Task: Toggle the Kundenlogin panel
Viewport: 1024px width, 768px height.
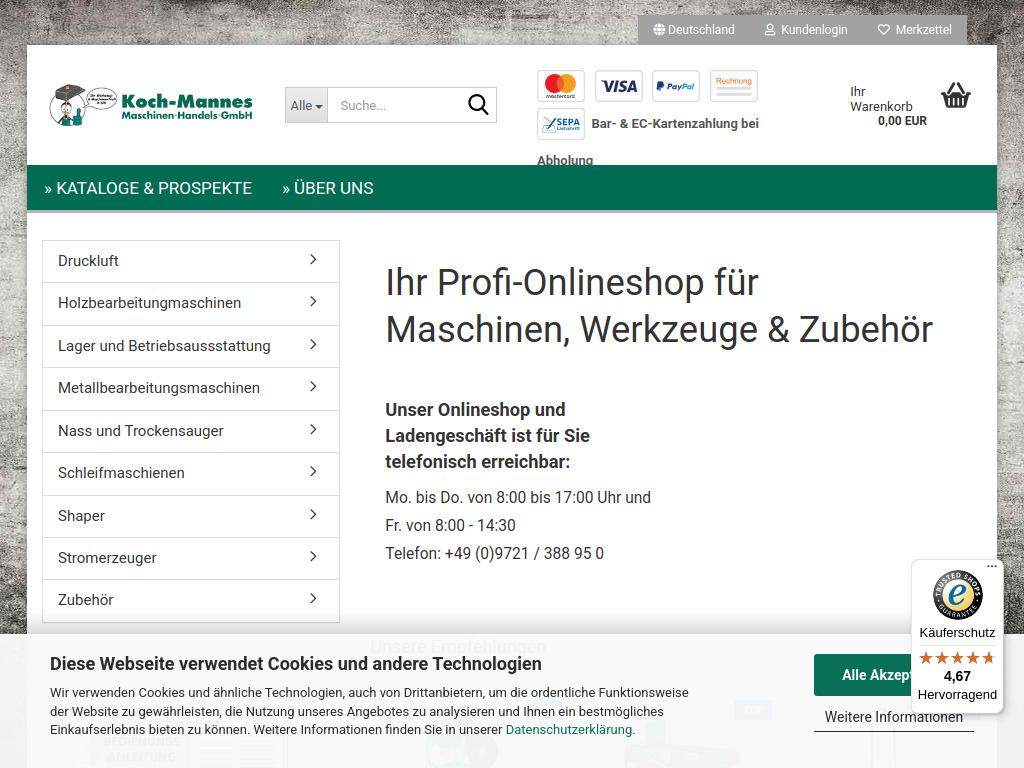Action: coord(805,29)
